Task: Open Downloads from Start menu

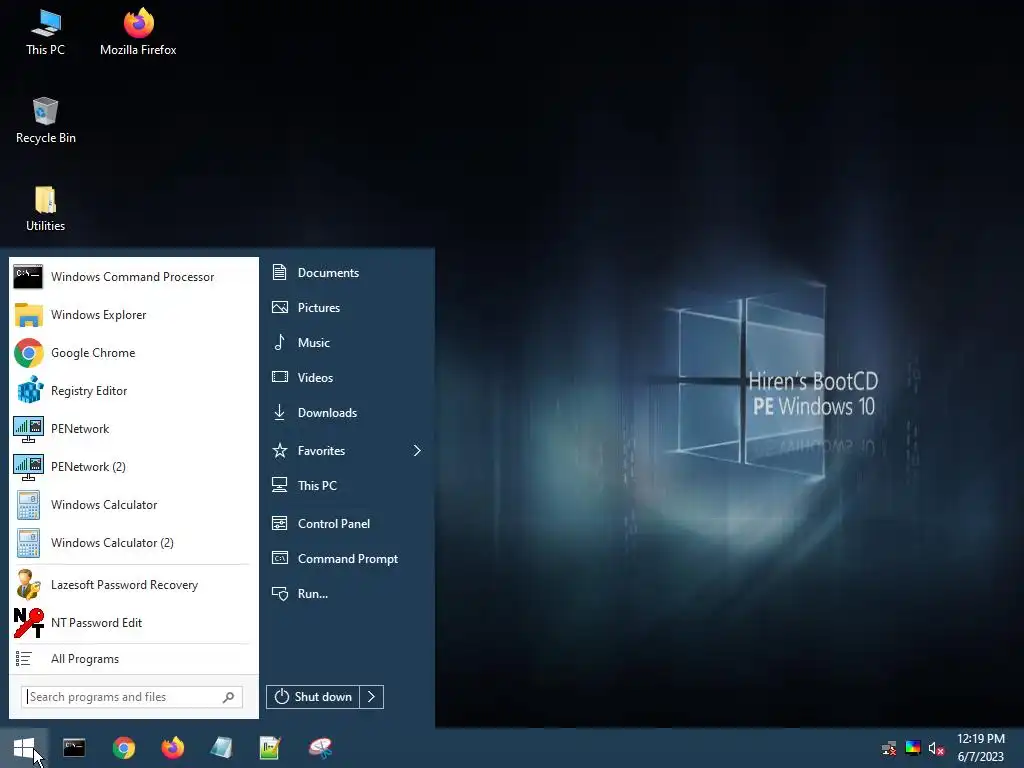Action: pyautogui.click(x=347, y=413)
